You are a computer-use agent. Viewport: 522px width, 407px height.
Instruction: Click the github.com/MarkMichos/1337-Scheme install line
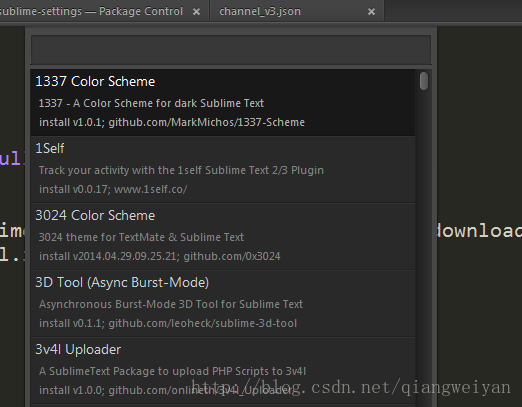[x=172, y=122]
